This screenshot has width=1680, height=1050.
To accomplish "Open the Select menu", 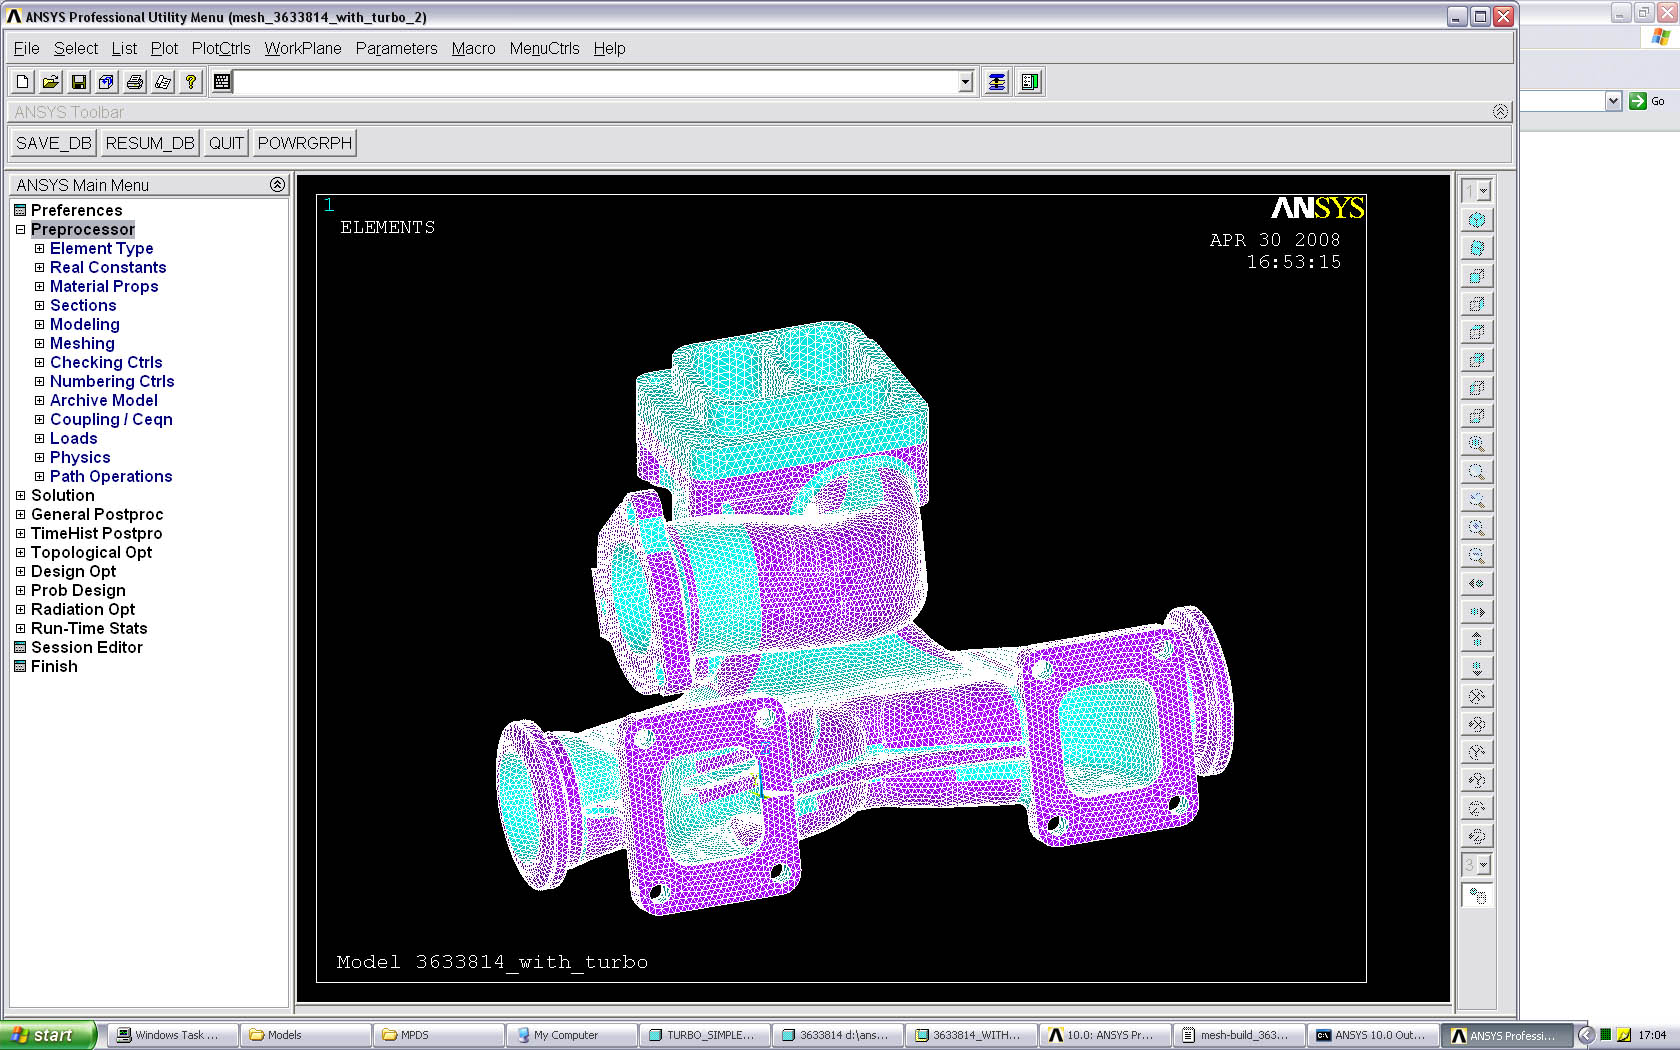I will (76, 48).
